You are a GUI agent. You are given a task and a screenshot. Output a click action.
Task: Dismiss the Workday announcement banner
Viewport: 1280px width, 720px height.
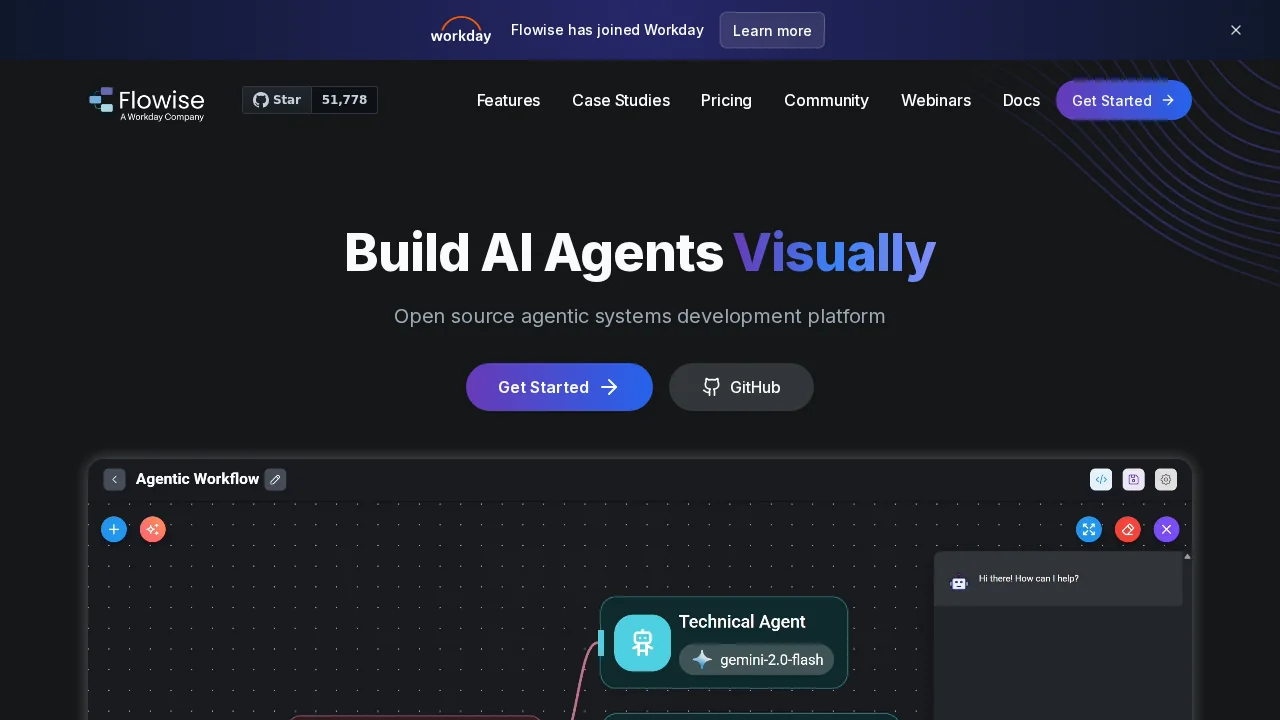click(x=1236, y=30)
